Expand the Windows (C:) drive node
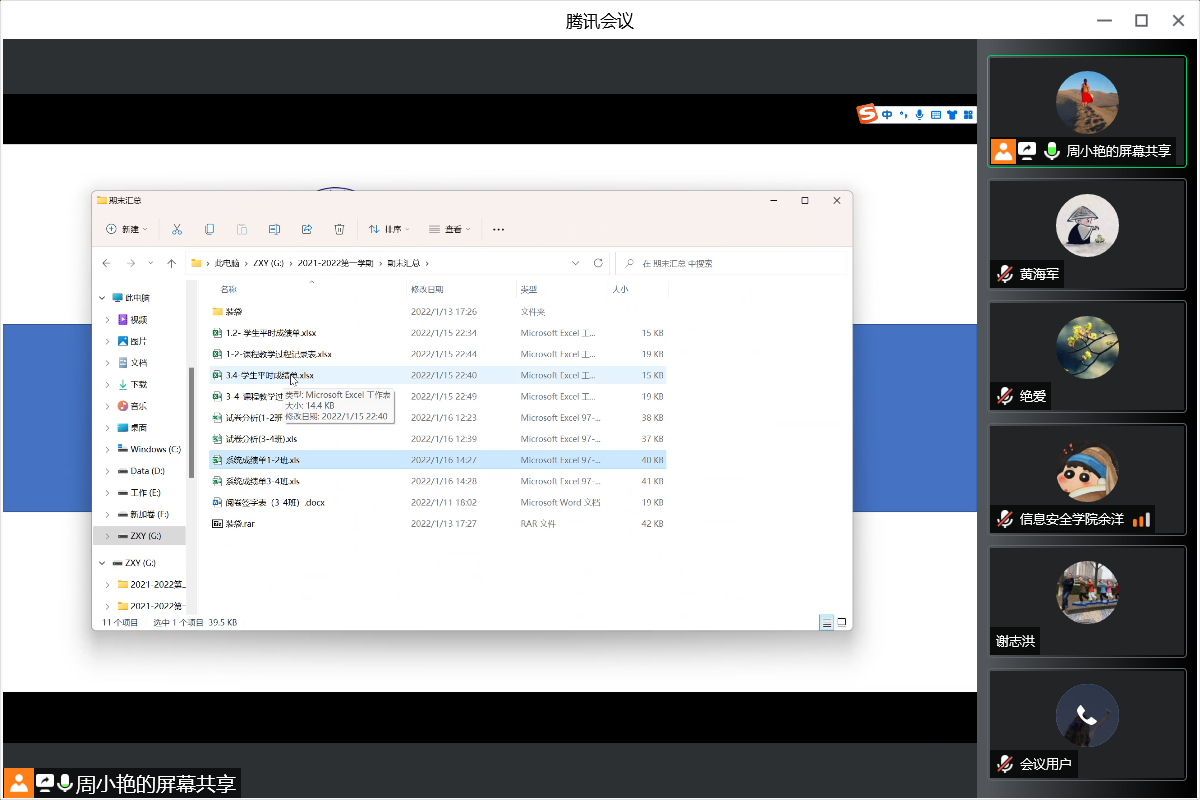This screenshot has width=1200, height=800. [x=108, y=449]
